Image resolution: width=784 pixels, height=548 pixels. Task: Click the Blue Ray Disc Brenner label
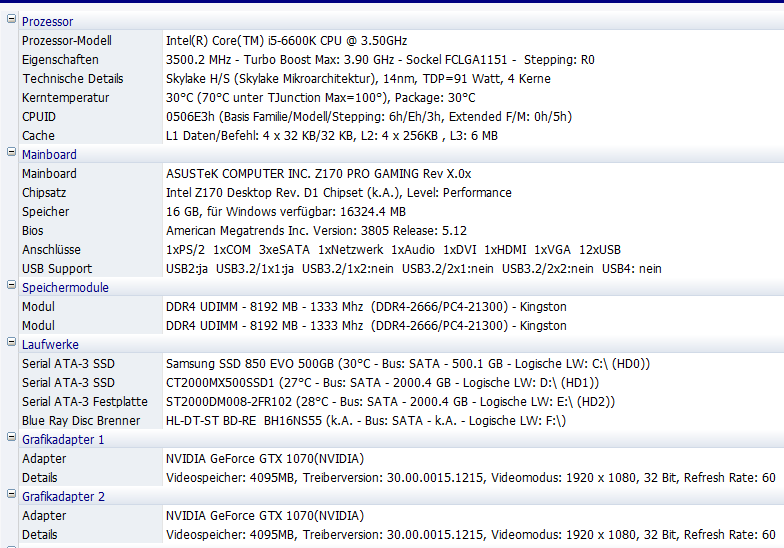point(81,420)
